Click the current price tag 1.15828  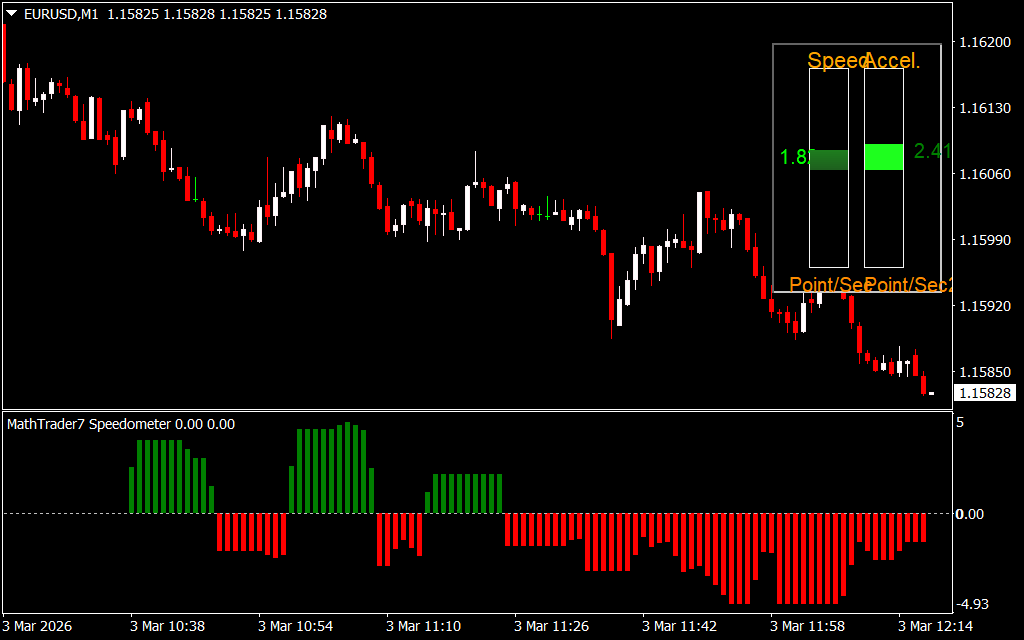pos(984,394)
